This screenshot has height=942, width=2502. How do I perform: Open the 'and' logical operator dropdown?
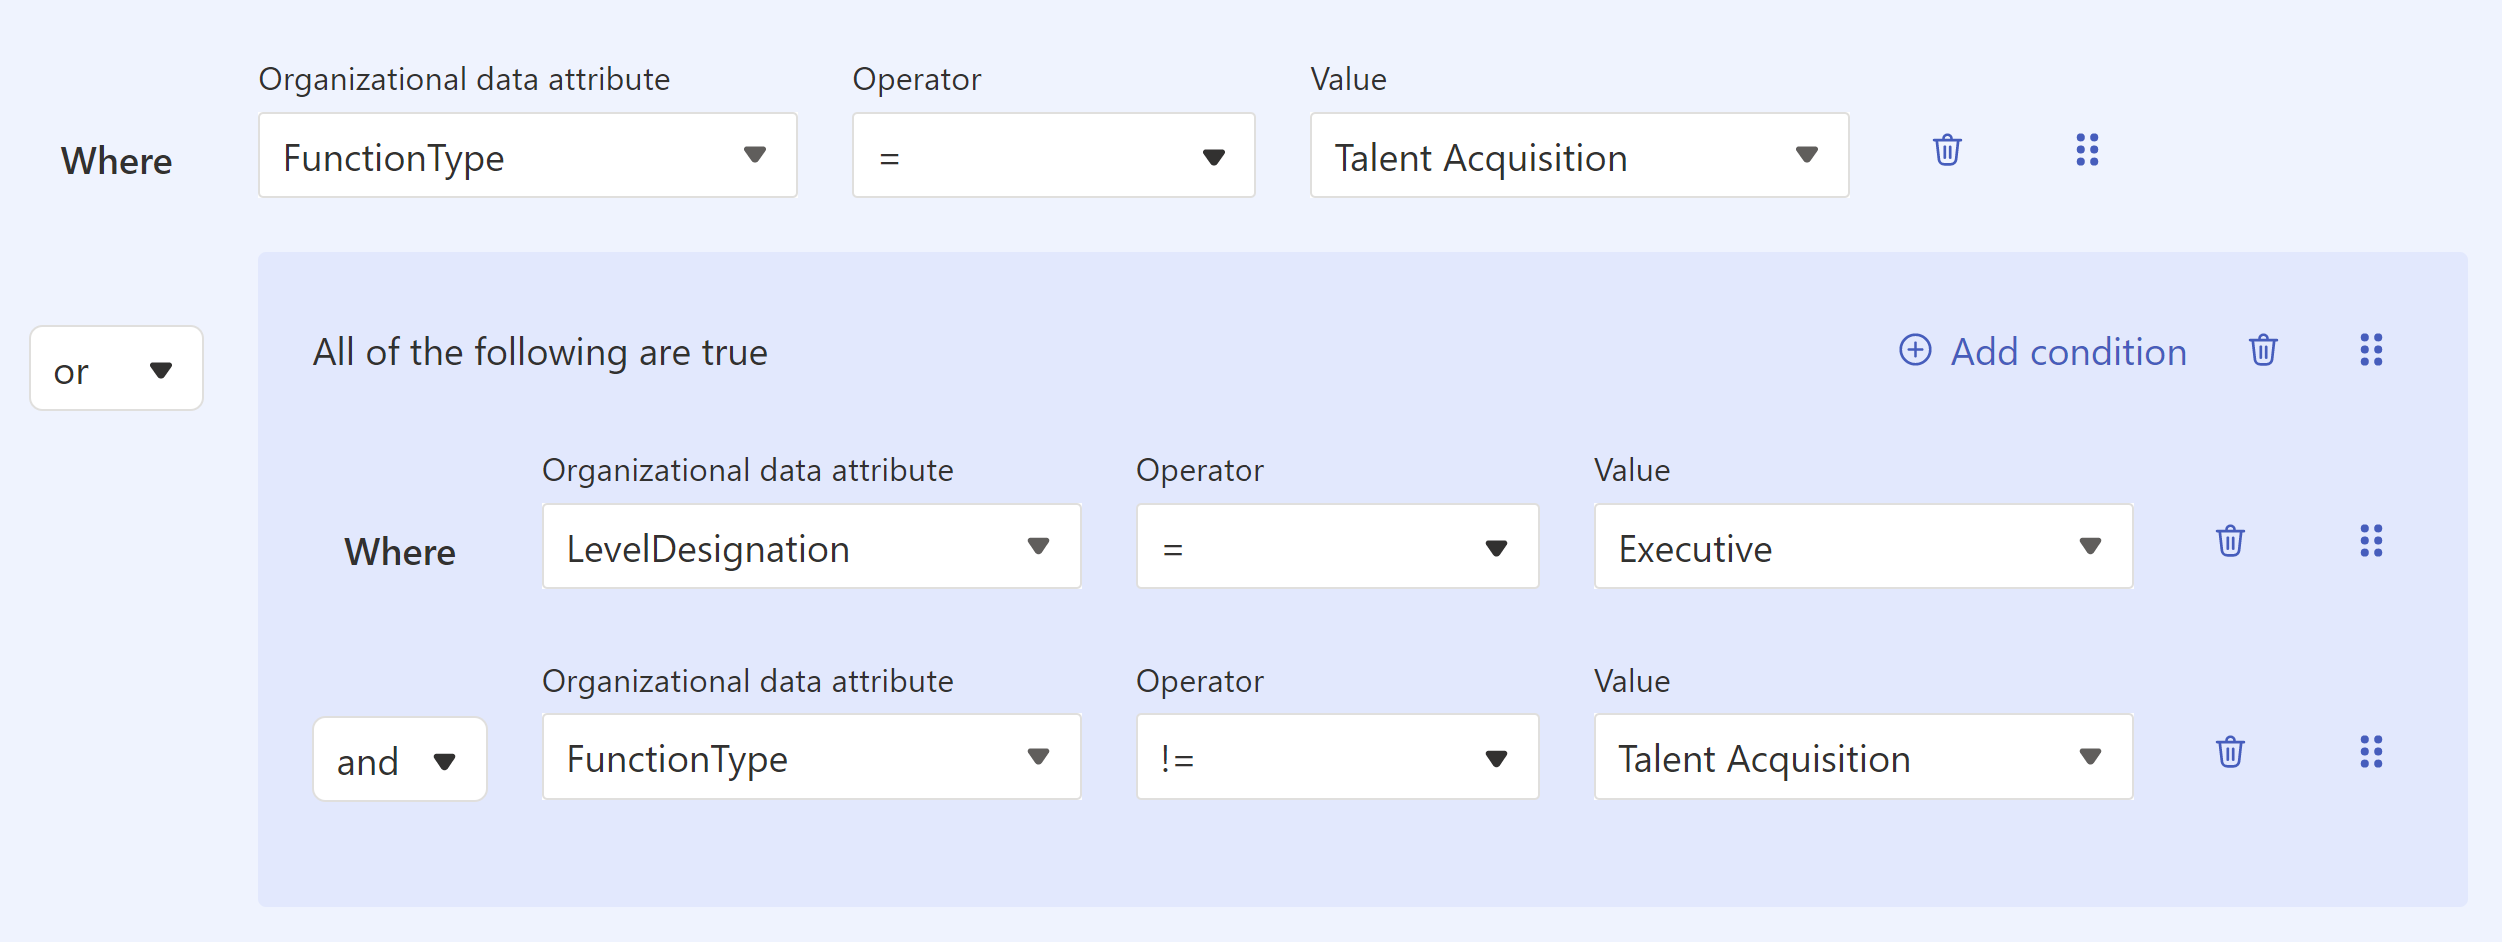(399, 760)
